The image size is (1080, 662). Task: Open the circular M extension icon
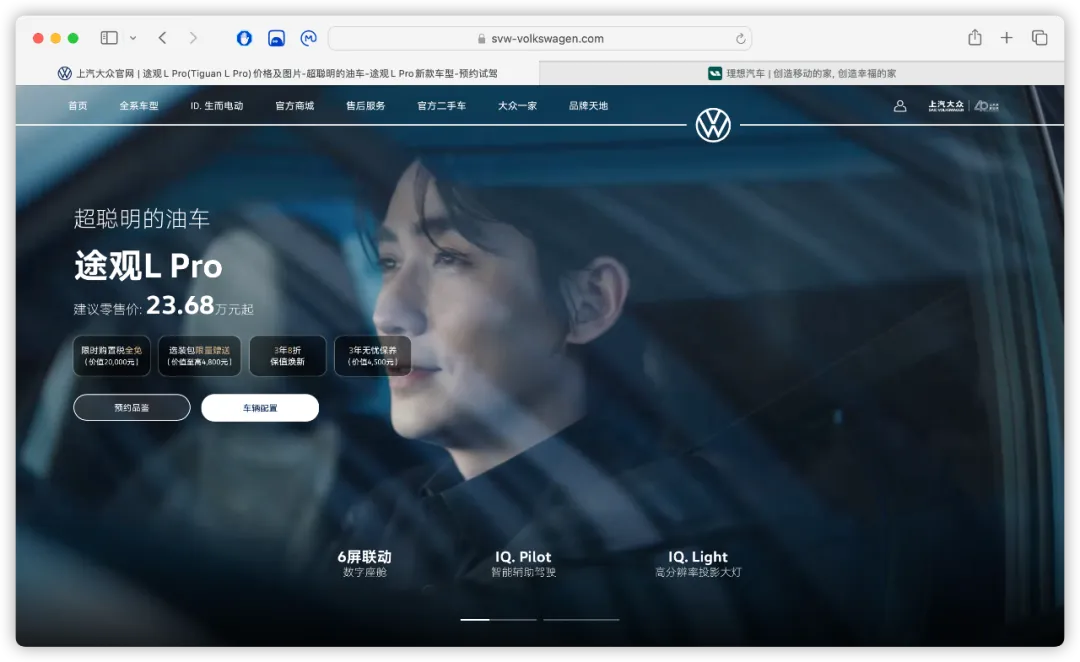[309, 38]
